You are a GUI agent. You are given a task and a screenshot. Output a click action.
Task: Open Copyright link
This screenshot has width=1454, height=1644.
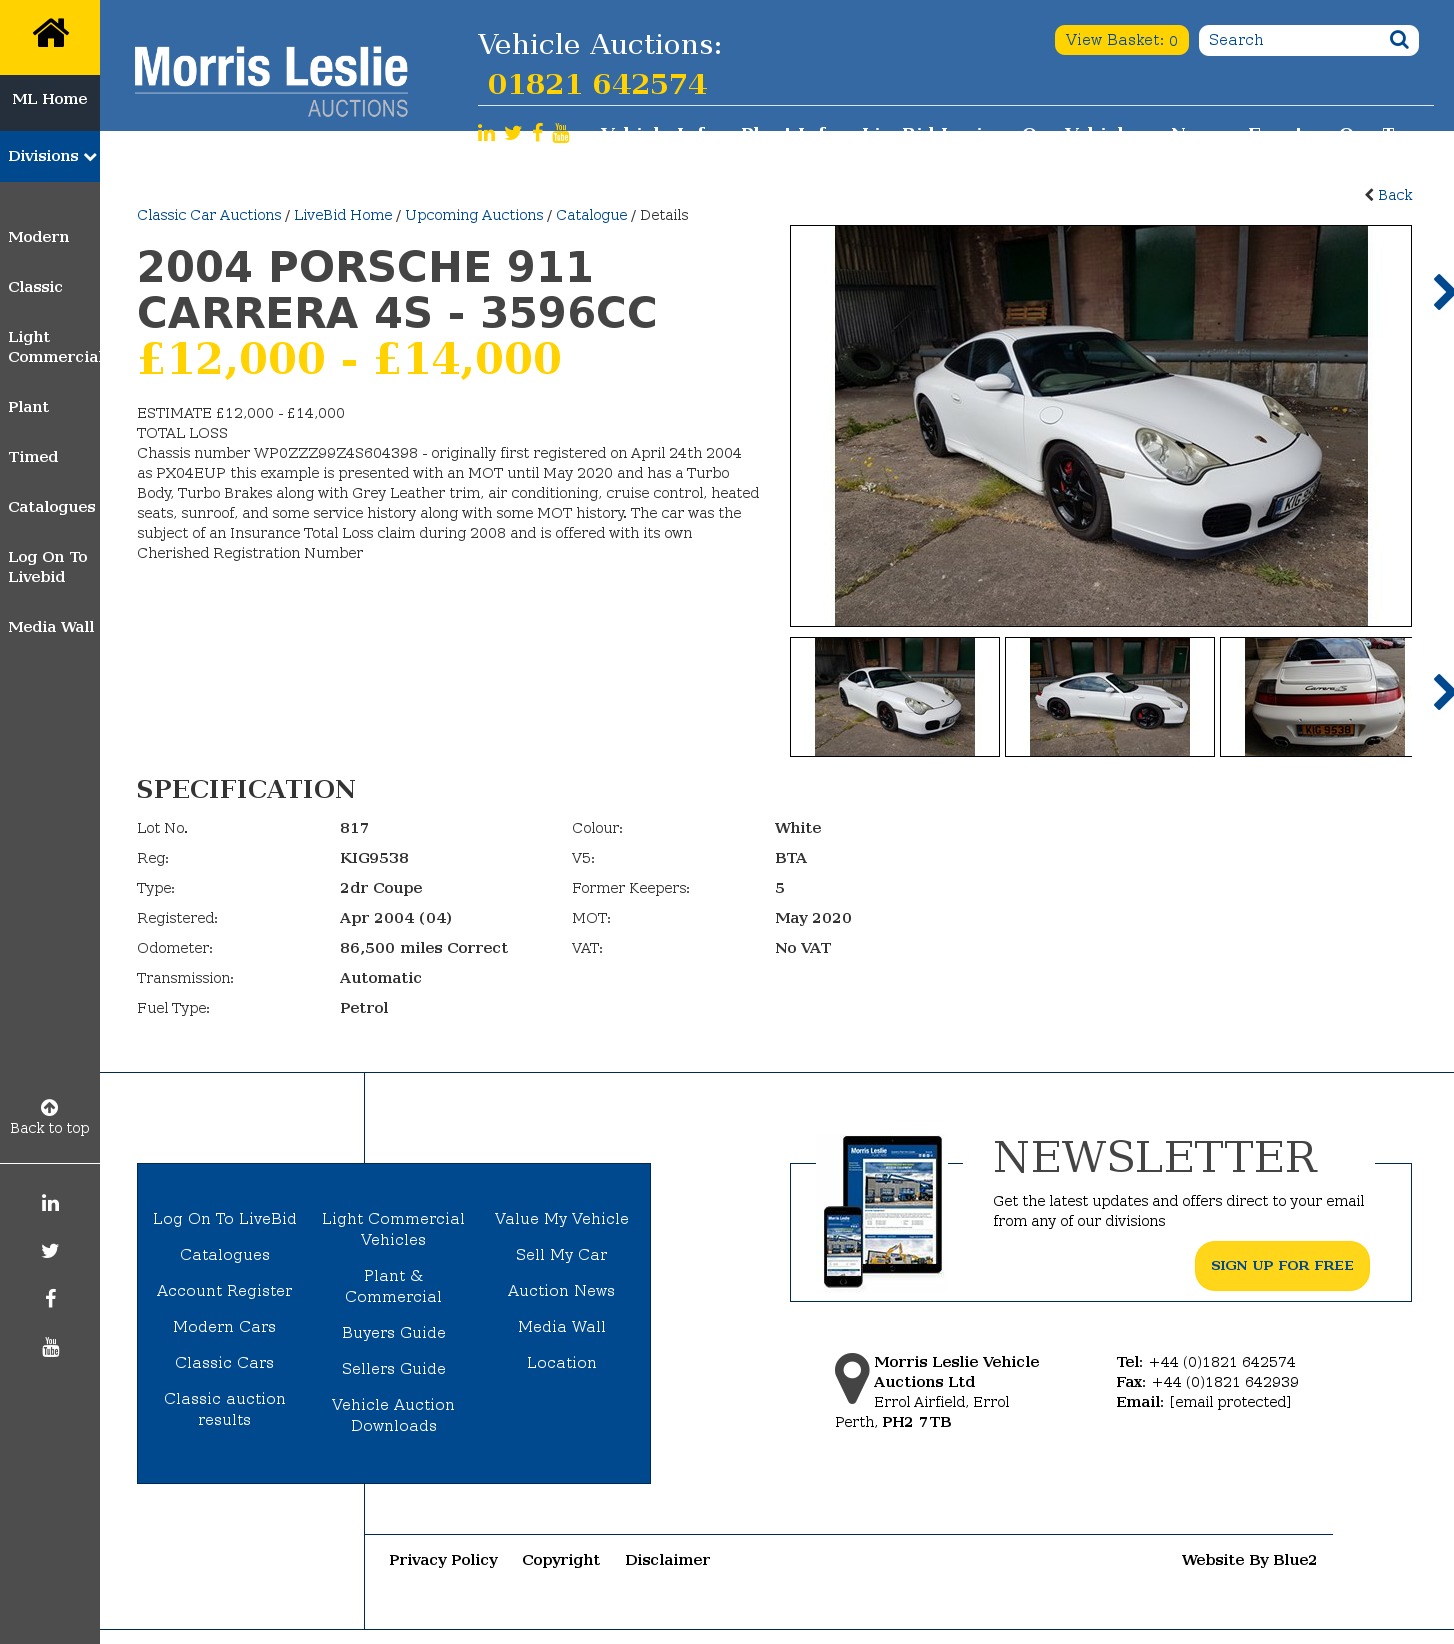point(561,1560)
